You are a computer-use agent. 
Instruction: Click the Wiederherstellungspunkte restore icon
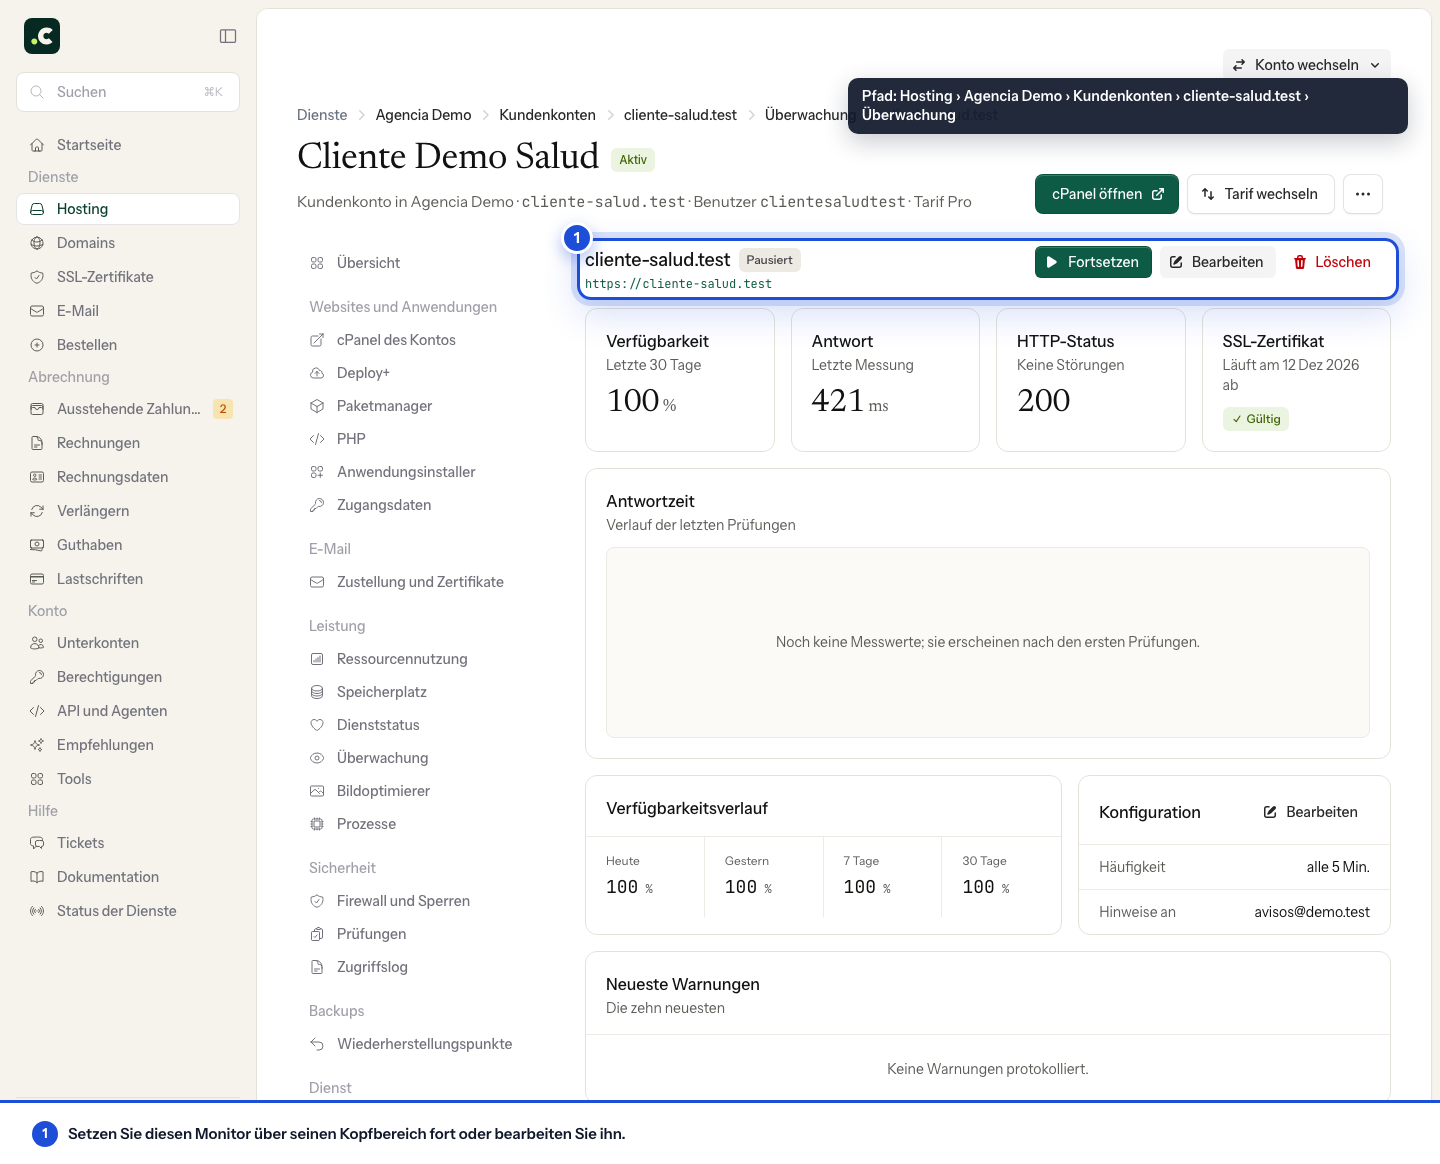point(317,1044)
